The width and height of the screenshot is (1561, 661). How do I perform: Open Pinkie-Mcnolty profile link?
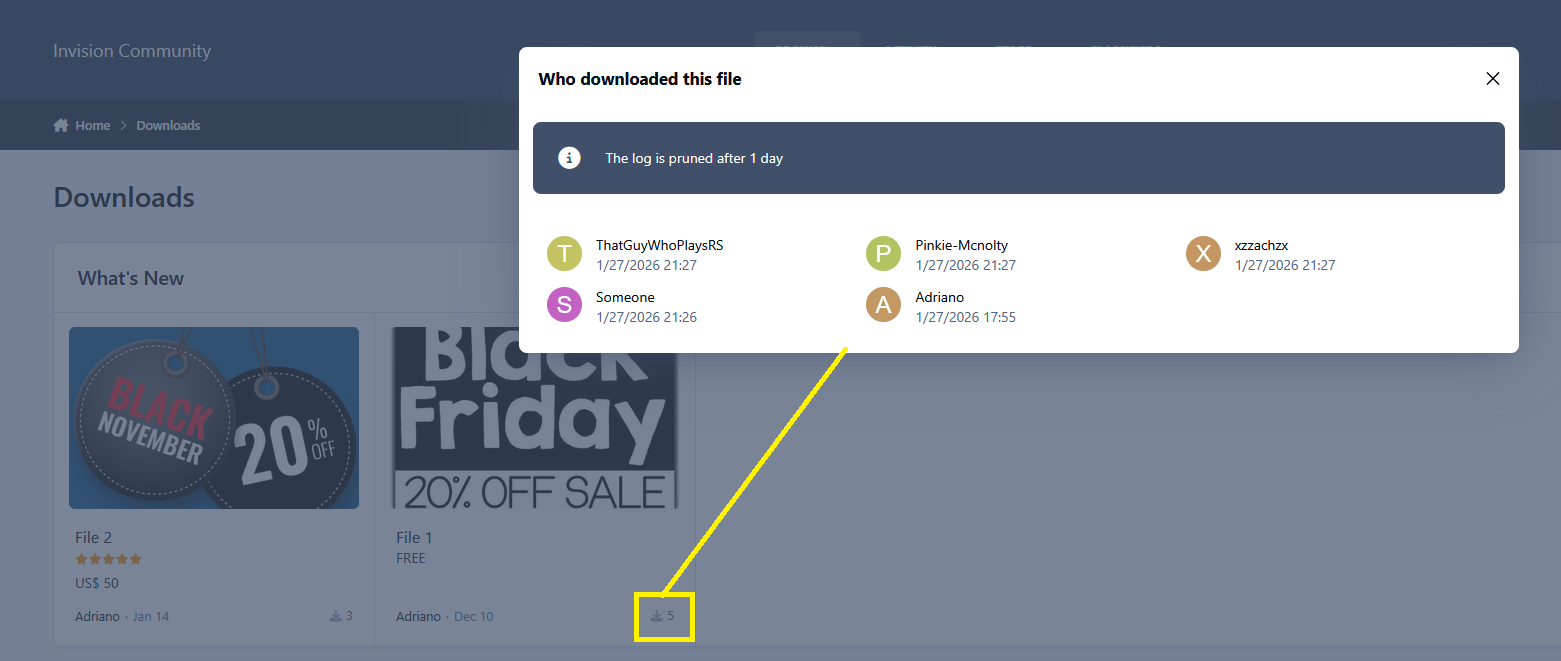click(x=961, y=245)
